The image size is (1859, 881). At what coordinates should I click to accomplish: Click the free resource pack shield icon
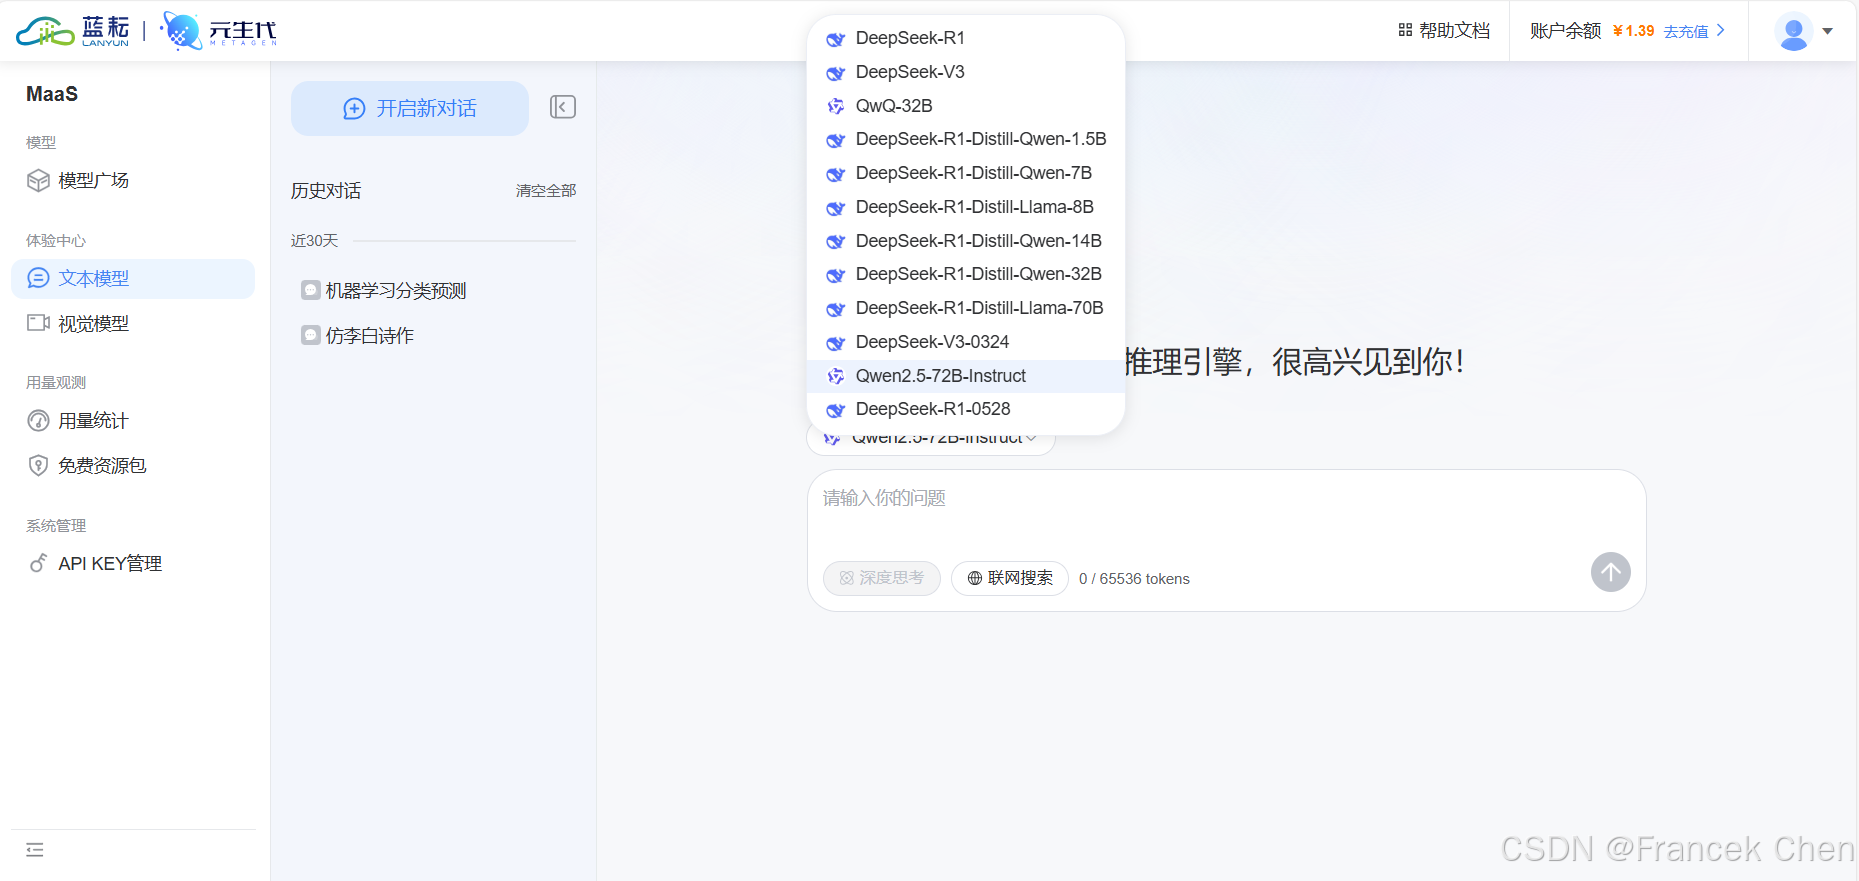[x=38, y=465]
